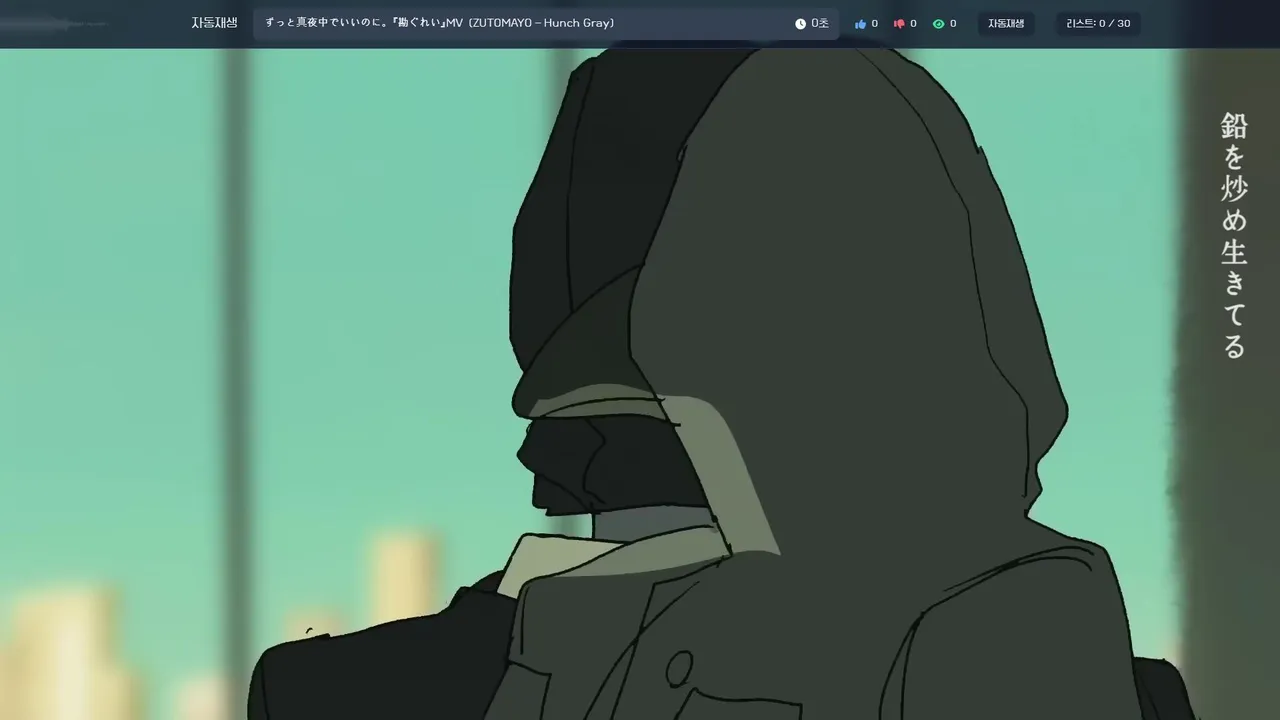The image size is (1280, 720).
Task: Open the 리스트: 0 / 30 playlist button
Action: pos(1098,24)
